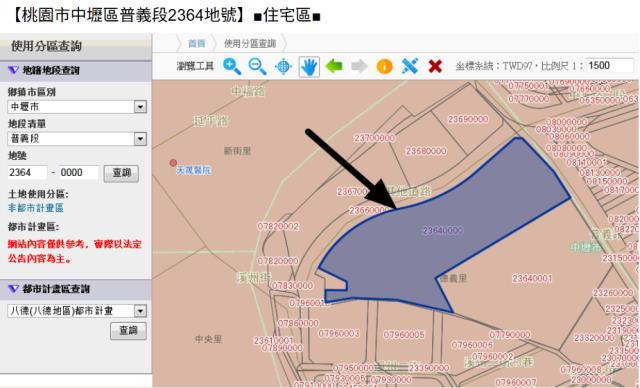
Task: Click the 新街里 map label
Action: click(237, 151)
